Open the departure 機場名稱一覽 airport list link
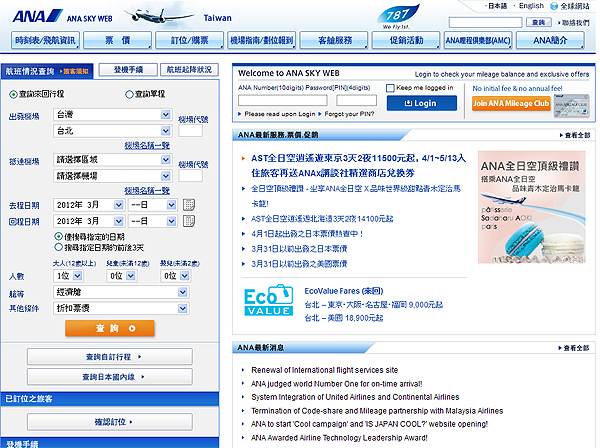600x448 pixels. [x=147, y=145]
